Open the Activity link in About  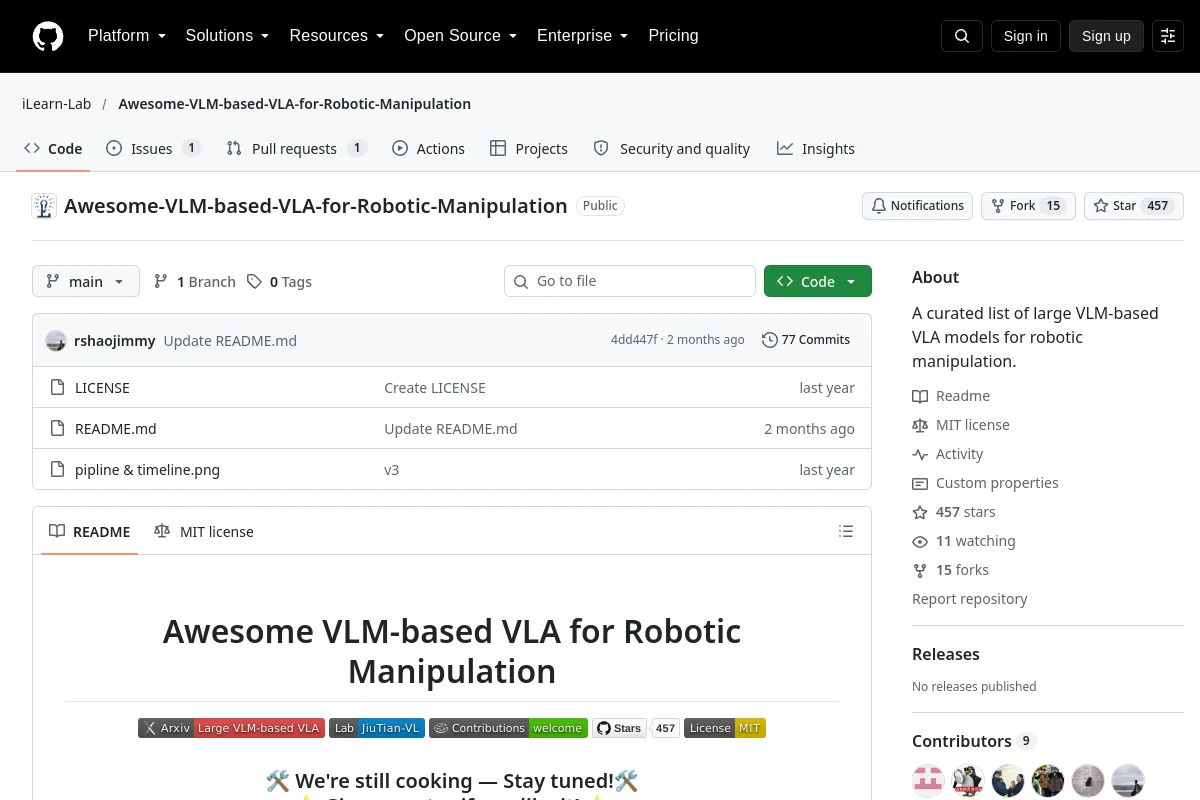[948, 454]
